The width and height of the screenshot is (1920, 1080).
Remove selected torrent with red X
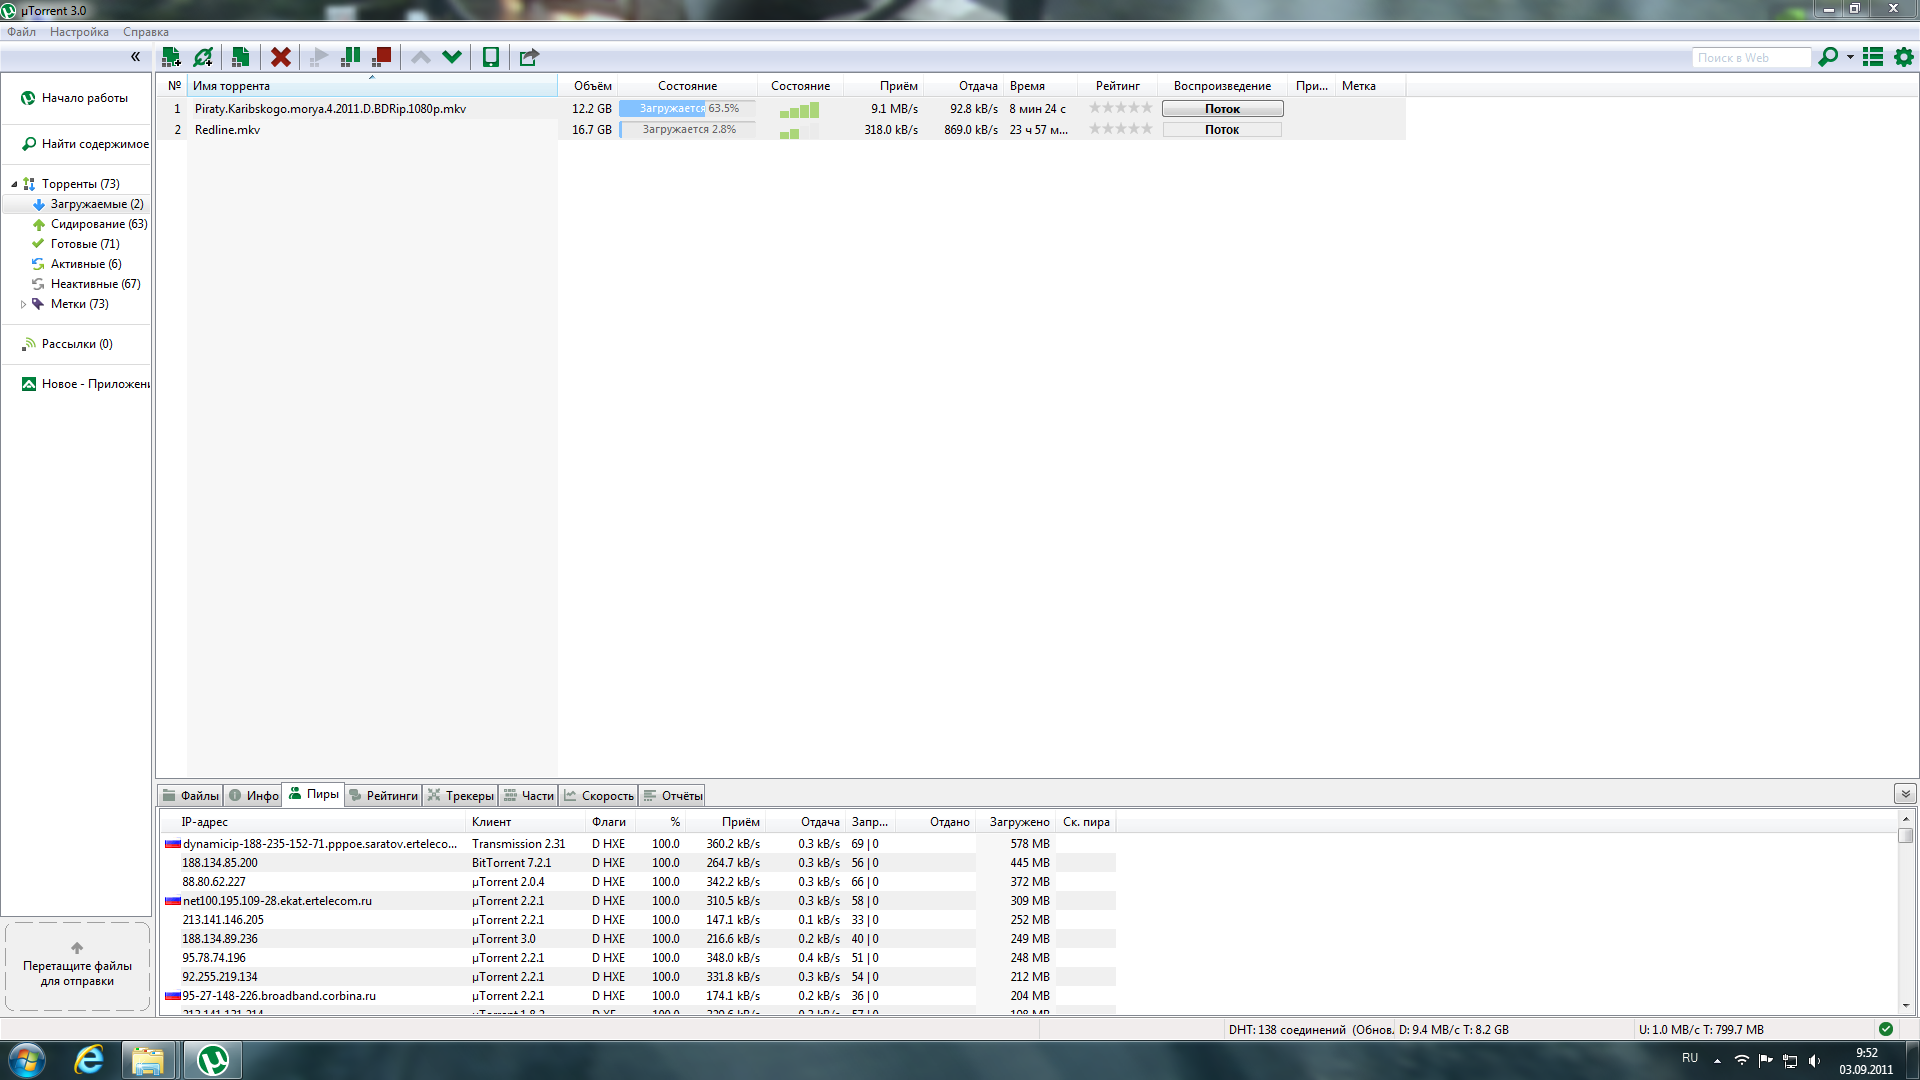click(x=281, y=57)
